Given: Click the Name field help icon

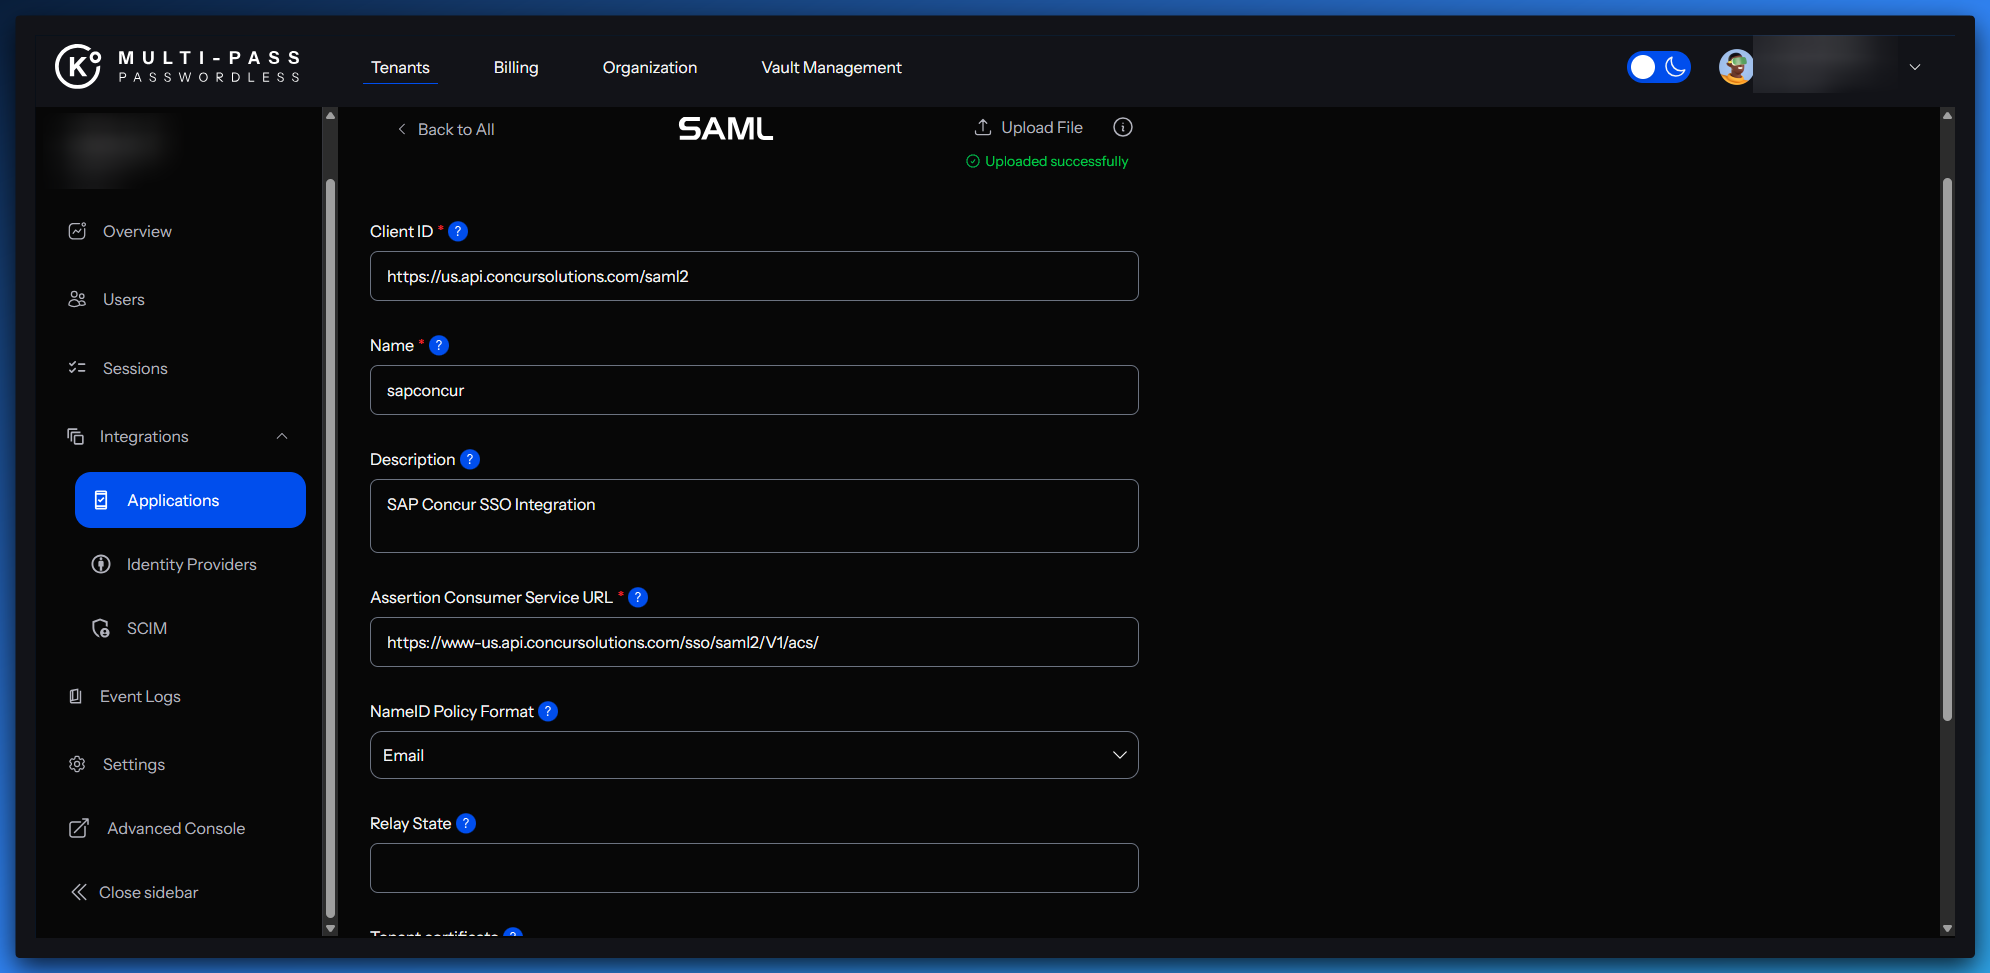Looking at the screenshot, I should click(x=439, y=345).
